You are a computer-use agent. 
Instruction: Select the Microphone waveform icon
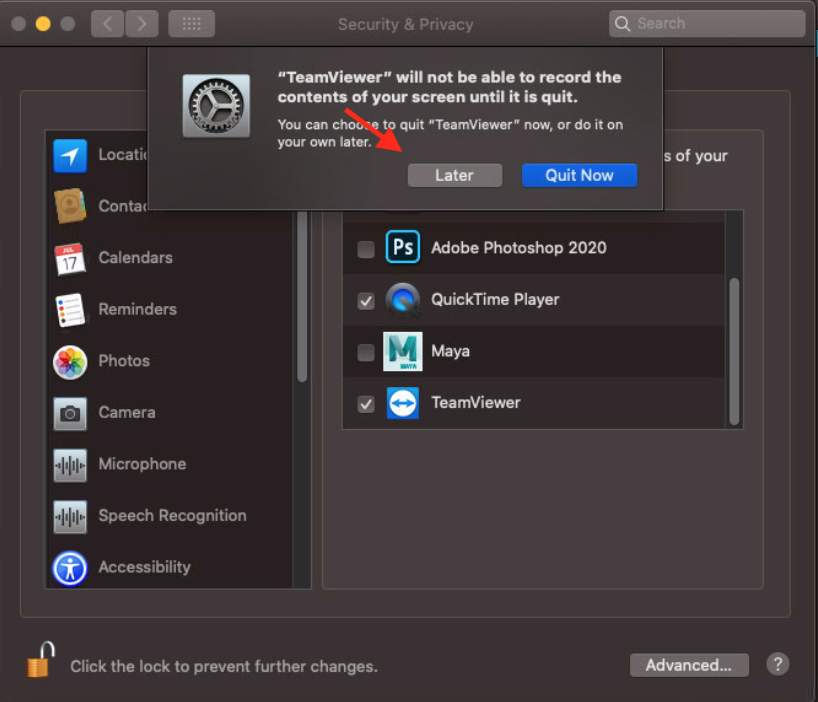tap(70, 465)
